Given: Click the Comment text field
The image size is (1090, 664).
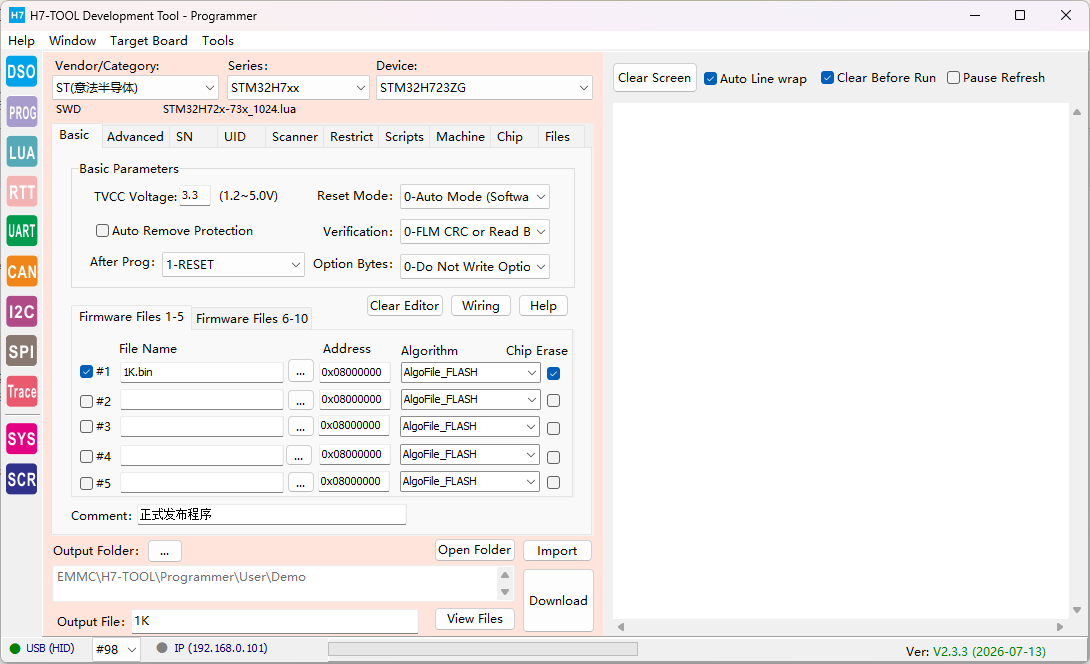Looking at the screenshot, I should (x=271, y=515).
